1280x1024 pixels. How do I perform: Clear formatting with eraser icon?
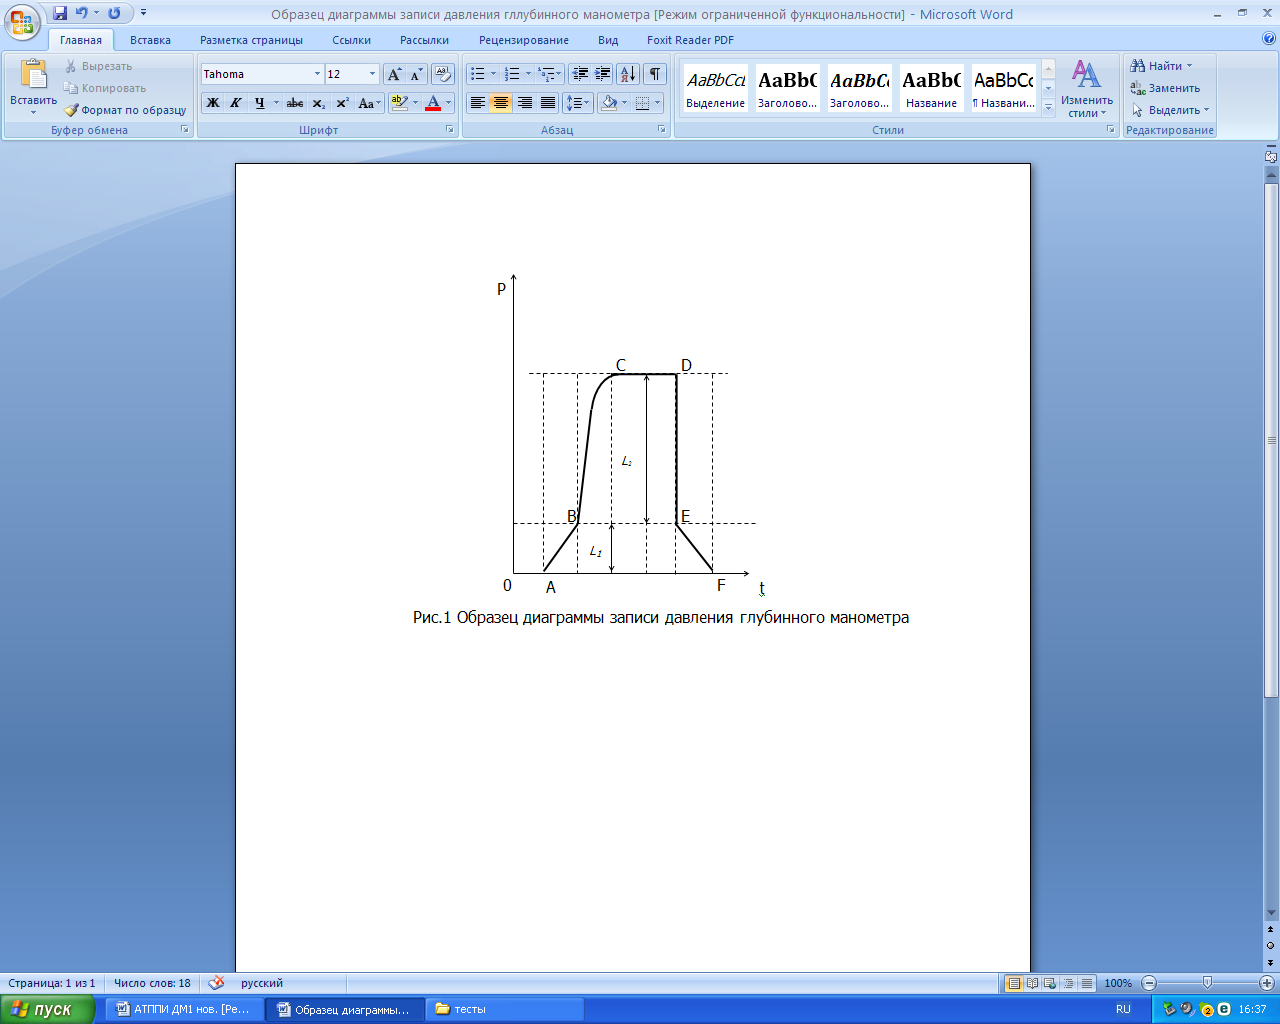pyautogui.click(x=443, y=74)
